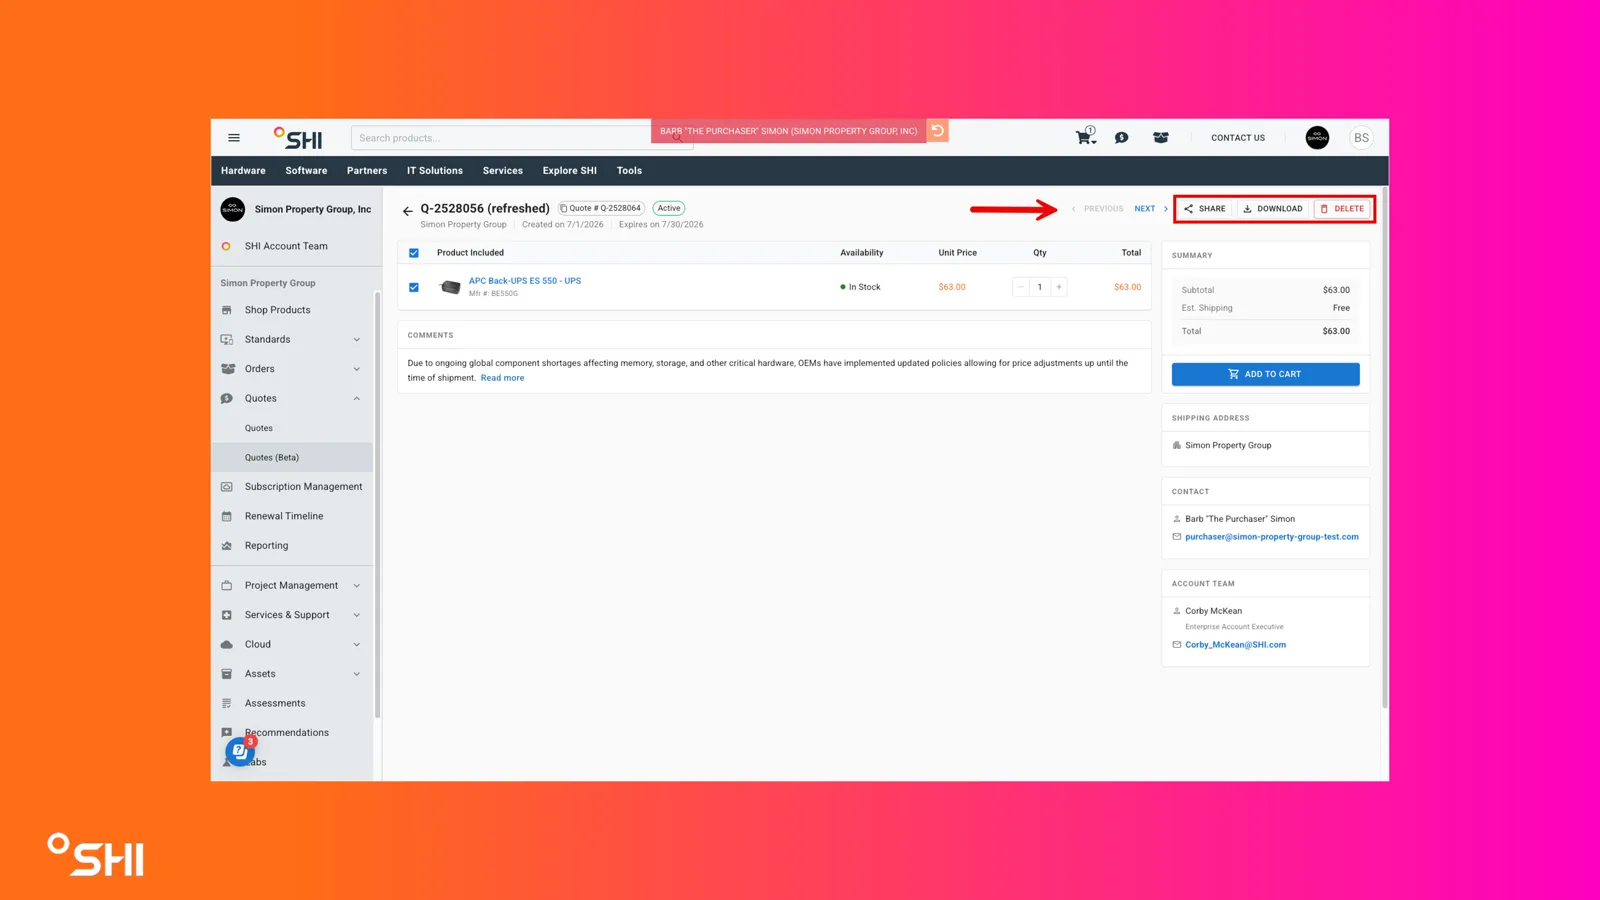This screenshot has width=1600, height=900.
Task: Click the Delete quote button
Action: [x=1342, y=209]
